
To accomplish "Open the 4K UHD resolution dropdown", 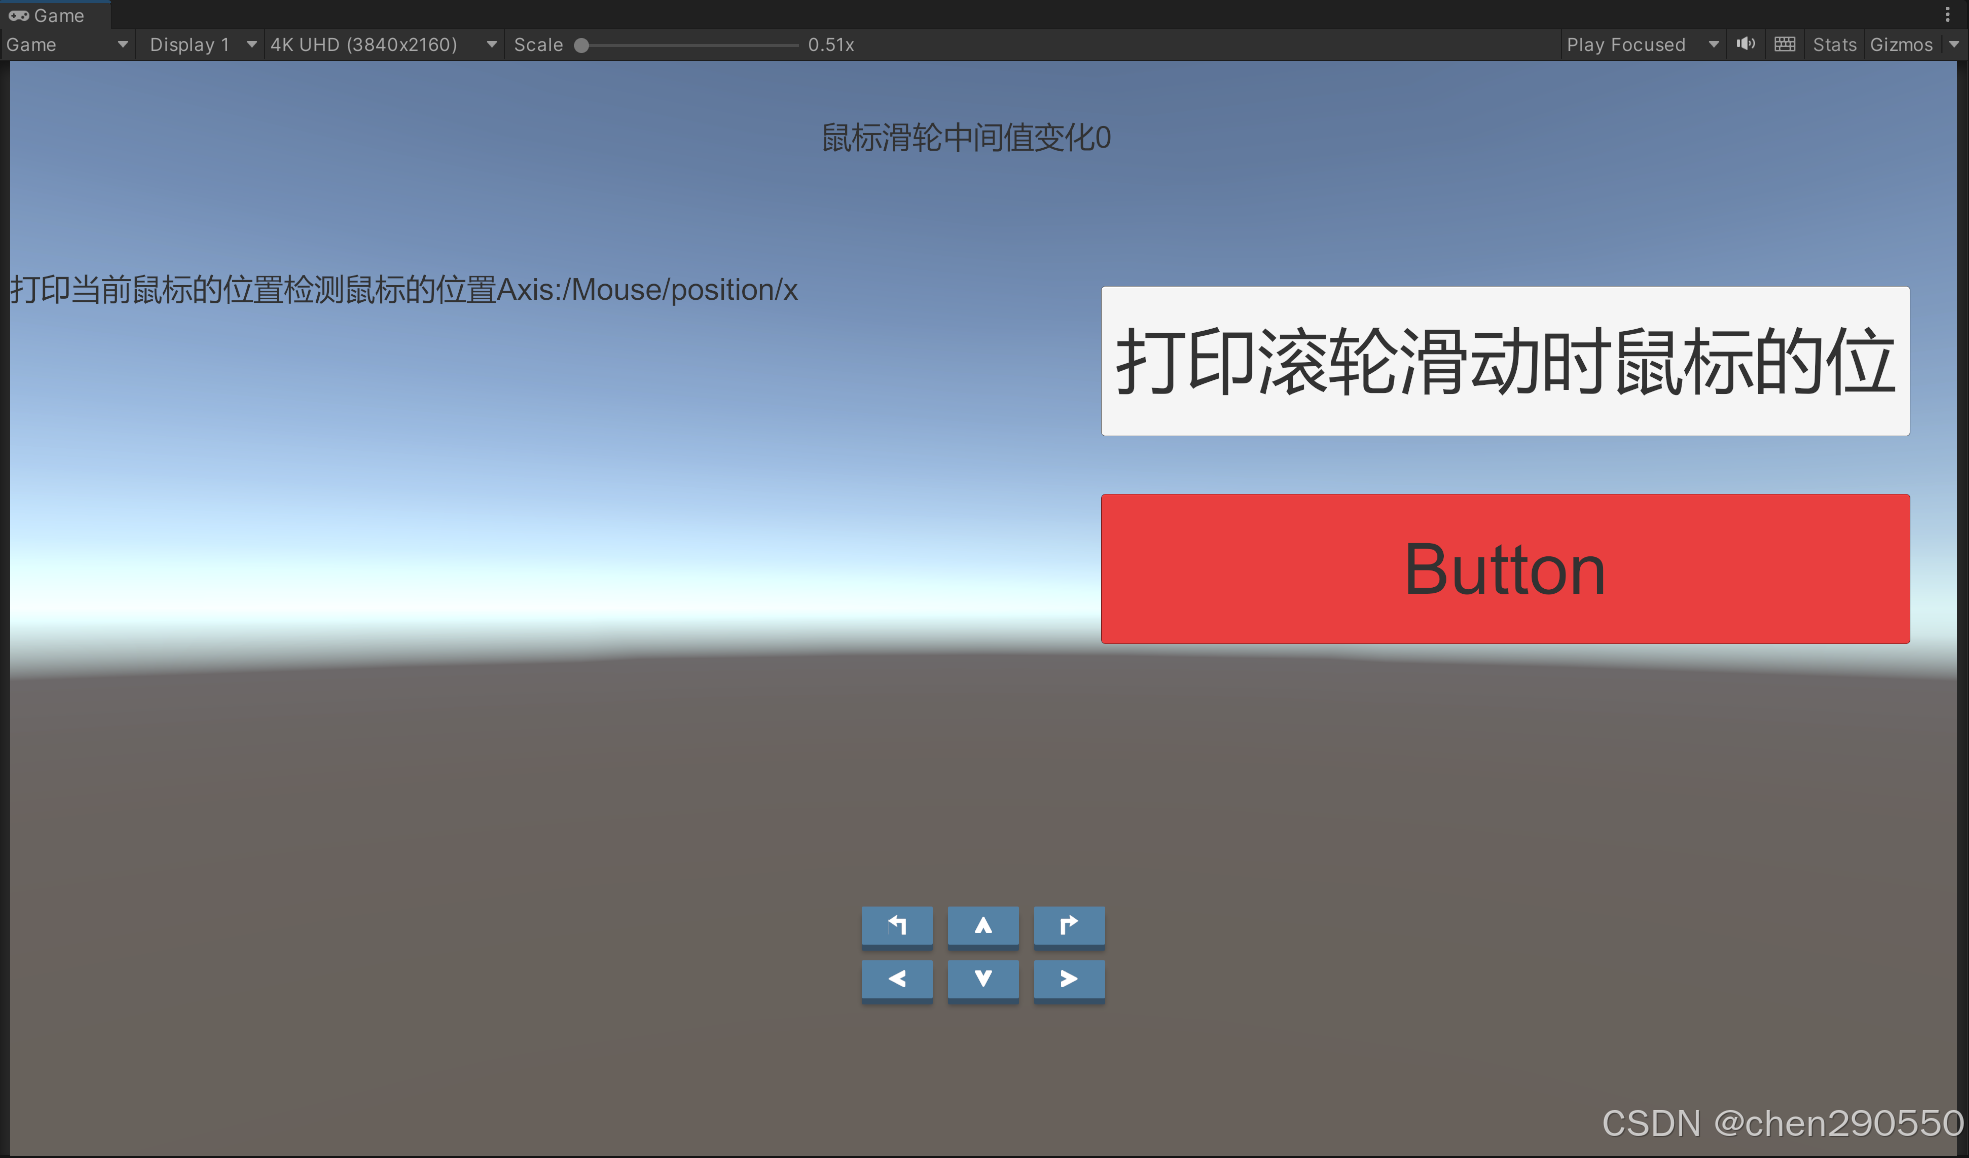I will 383,44.
